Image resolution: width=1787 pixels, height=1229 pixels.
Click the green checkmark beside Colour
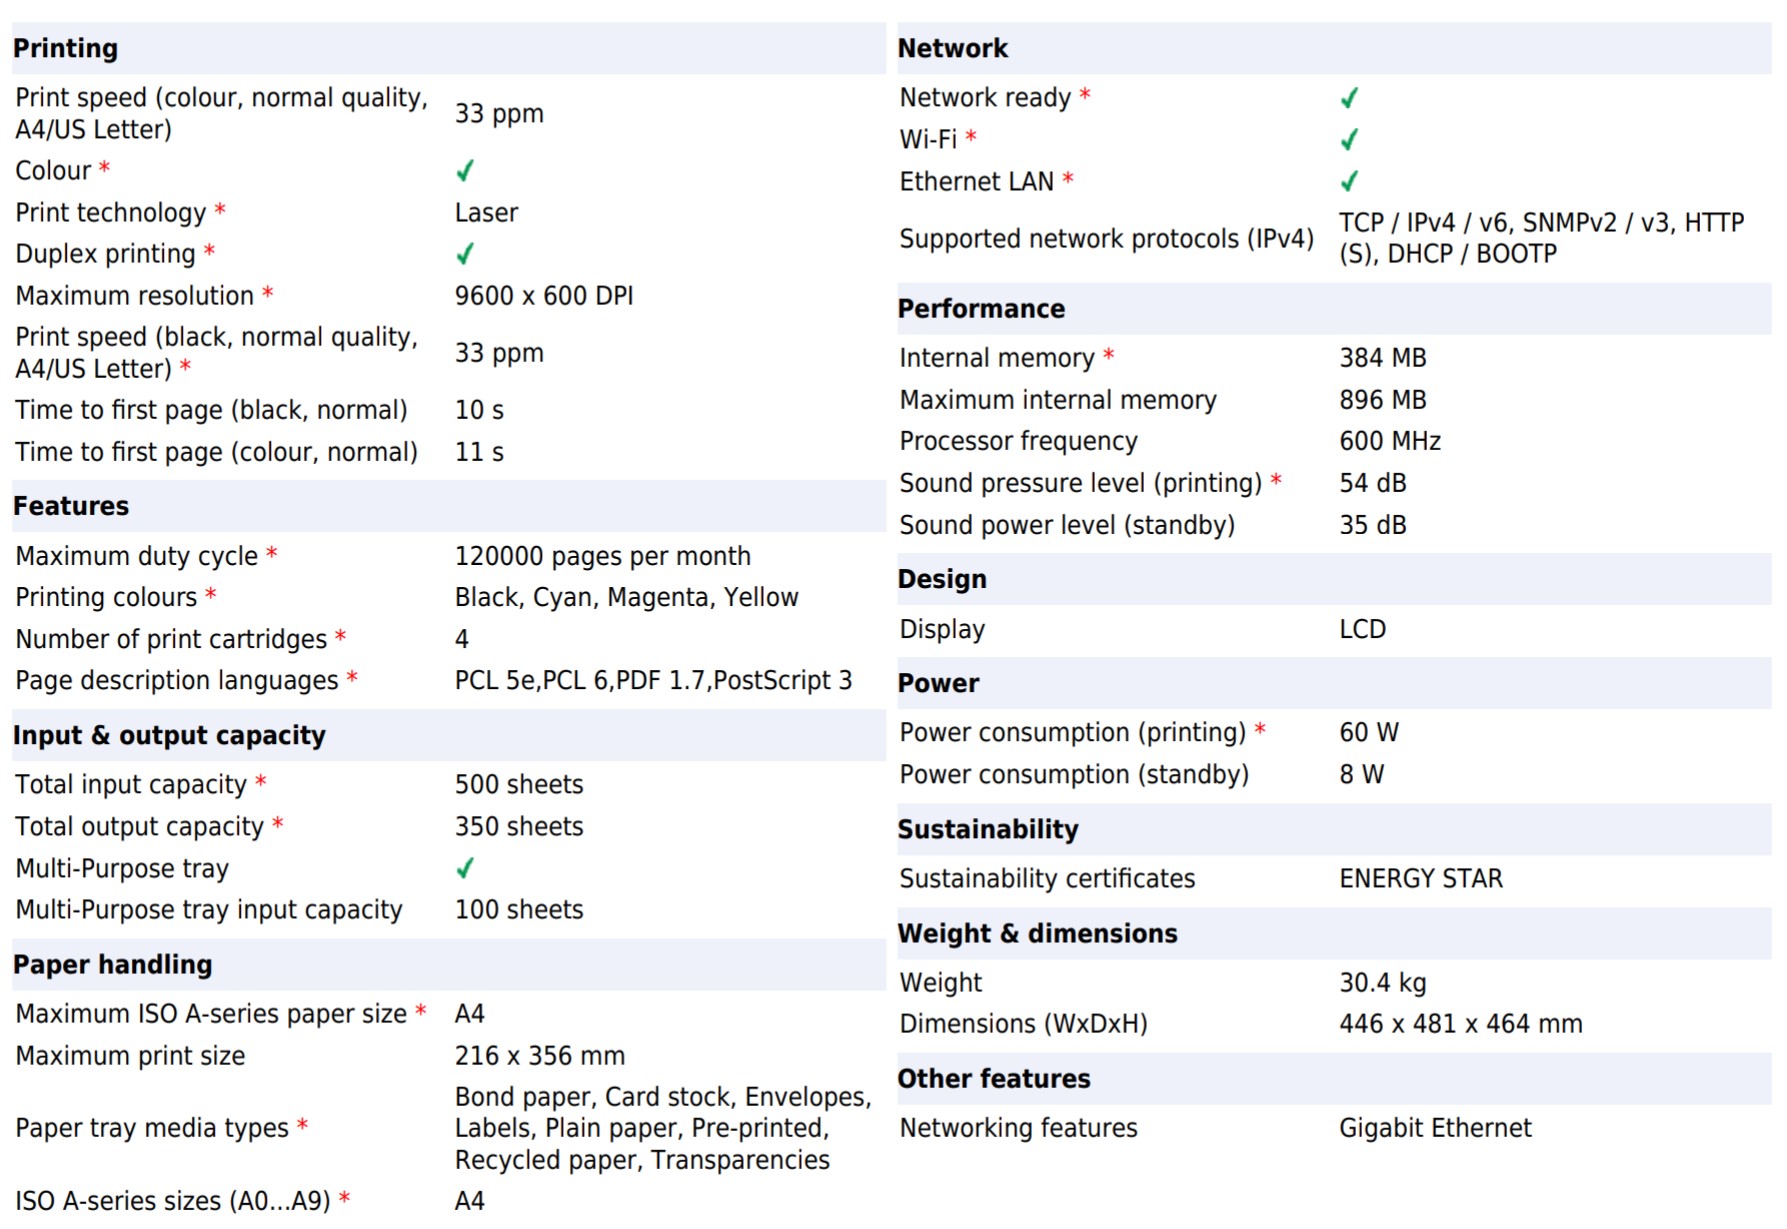465,171
